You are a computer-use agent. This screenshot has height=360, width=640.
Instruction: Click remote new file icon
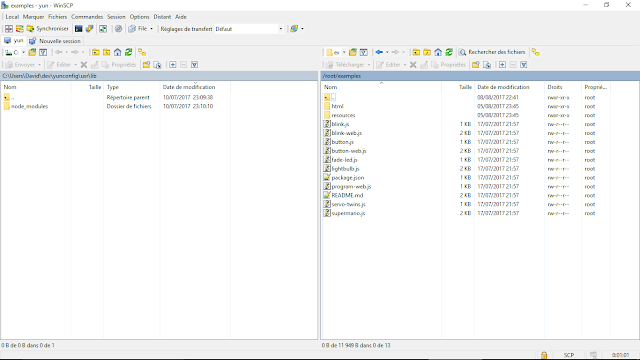click(487, 65)
